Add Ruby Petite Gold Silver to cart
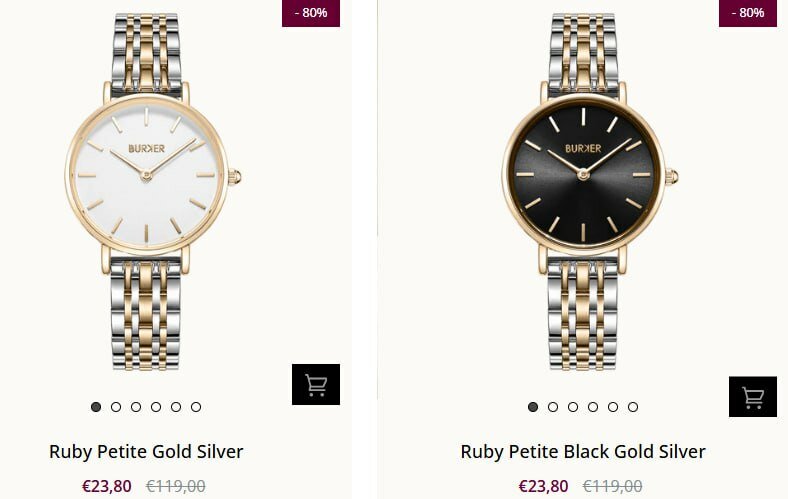This screenshot has width=788, height=499. coord(316,385)
